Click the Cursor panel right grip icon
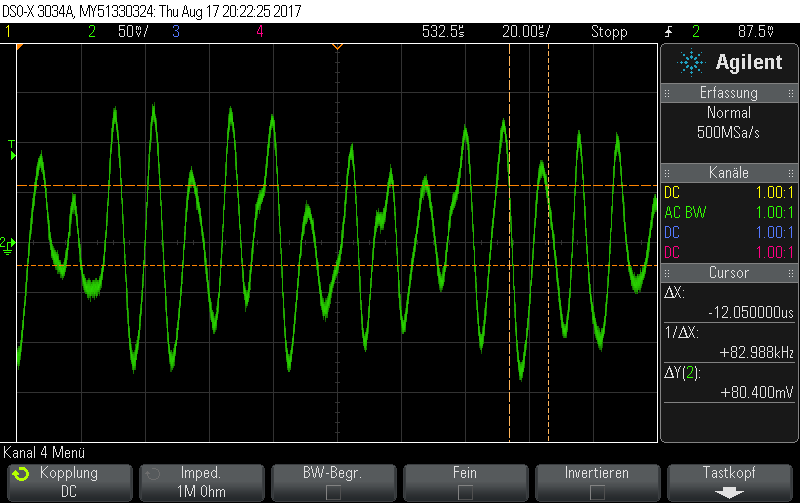800x503 pixels. pyautogui.click(x=790, y=273)
